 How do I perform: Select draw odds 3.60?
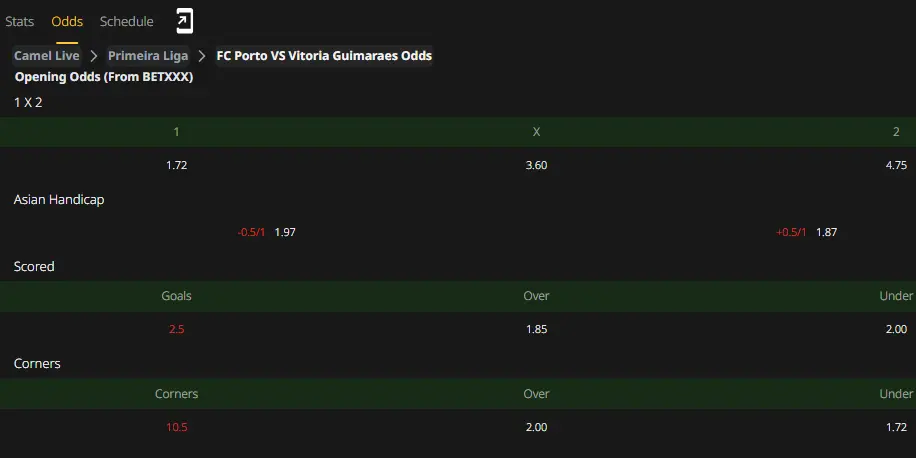pyautogui.click(x=536, y=165)
